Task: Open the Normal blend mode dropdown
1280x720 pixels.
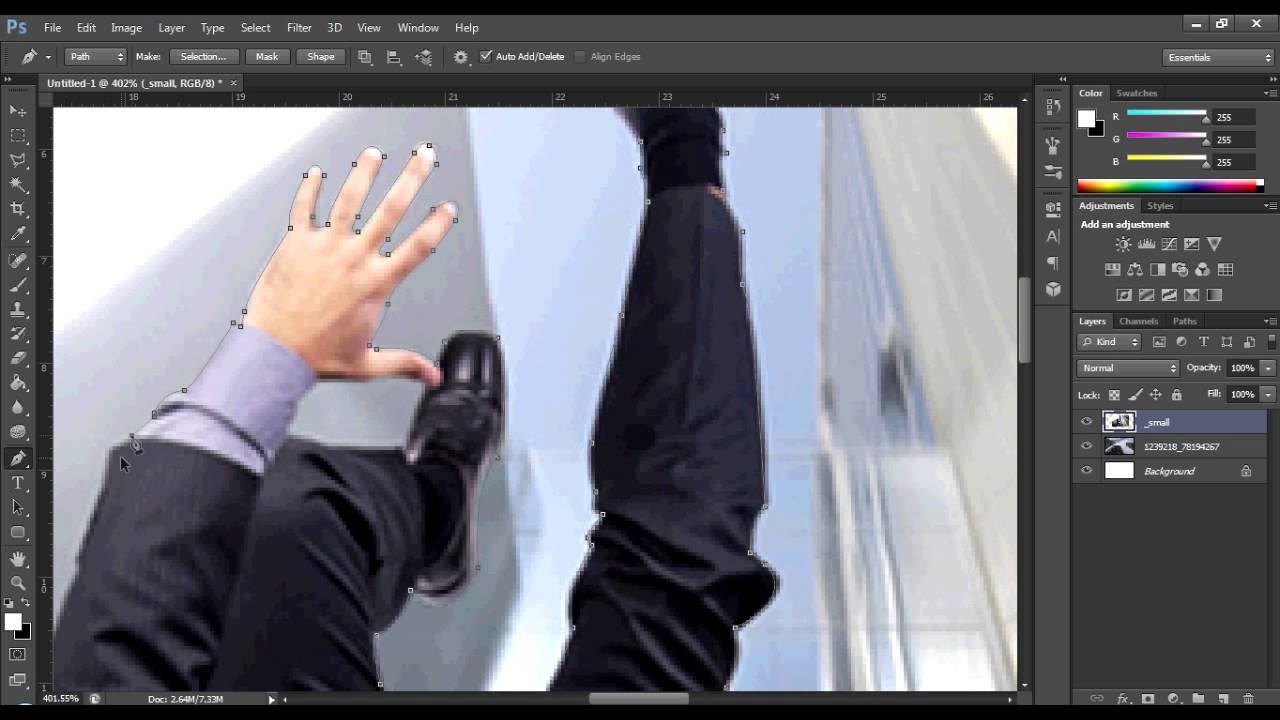Action: click(x=1129, y=368)
